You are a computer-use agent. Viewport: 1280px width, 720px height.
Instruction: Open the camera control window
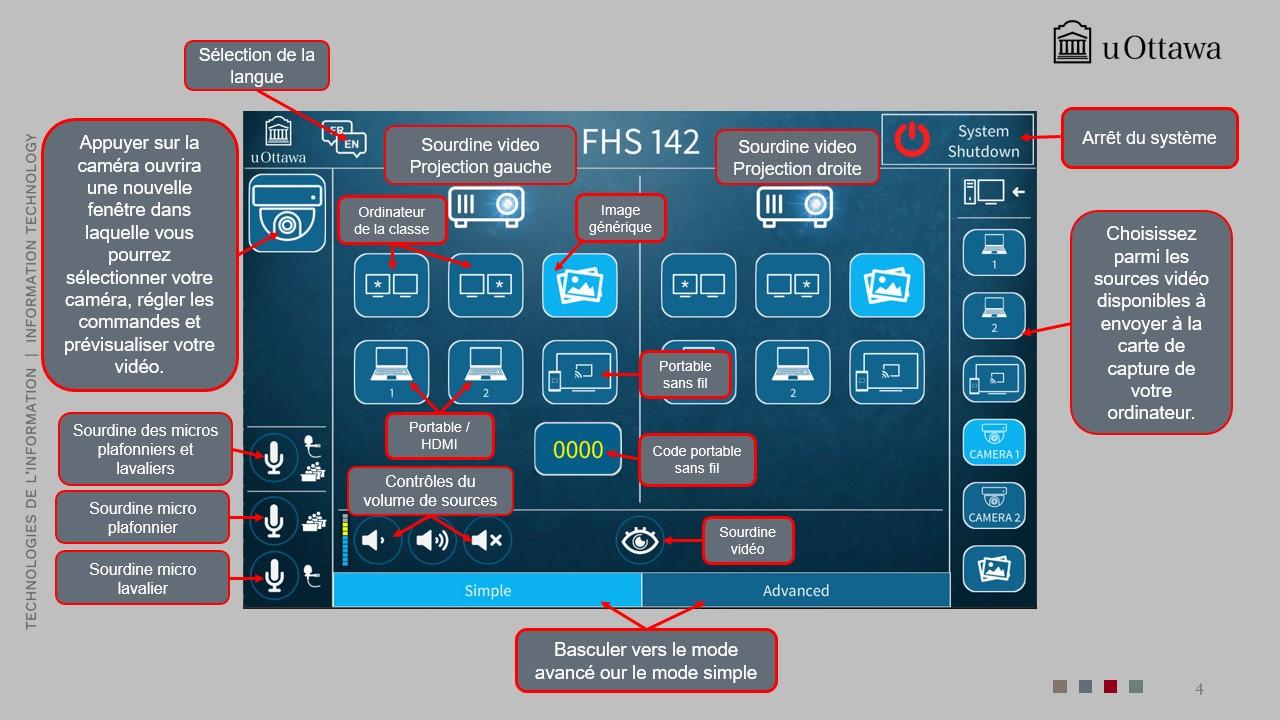point(288,213)
